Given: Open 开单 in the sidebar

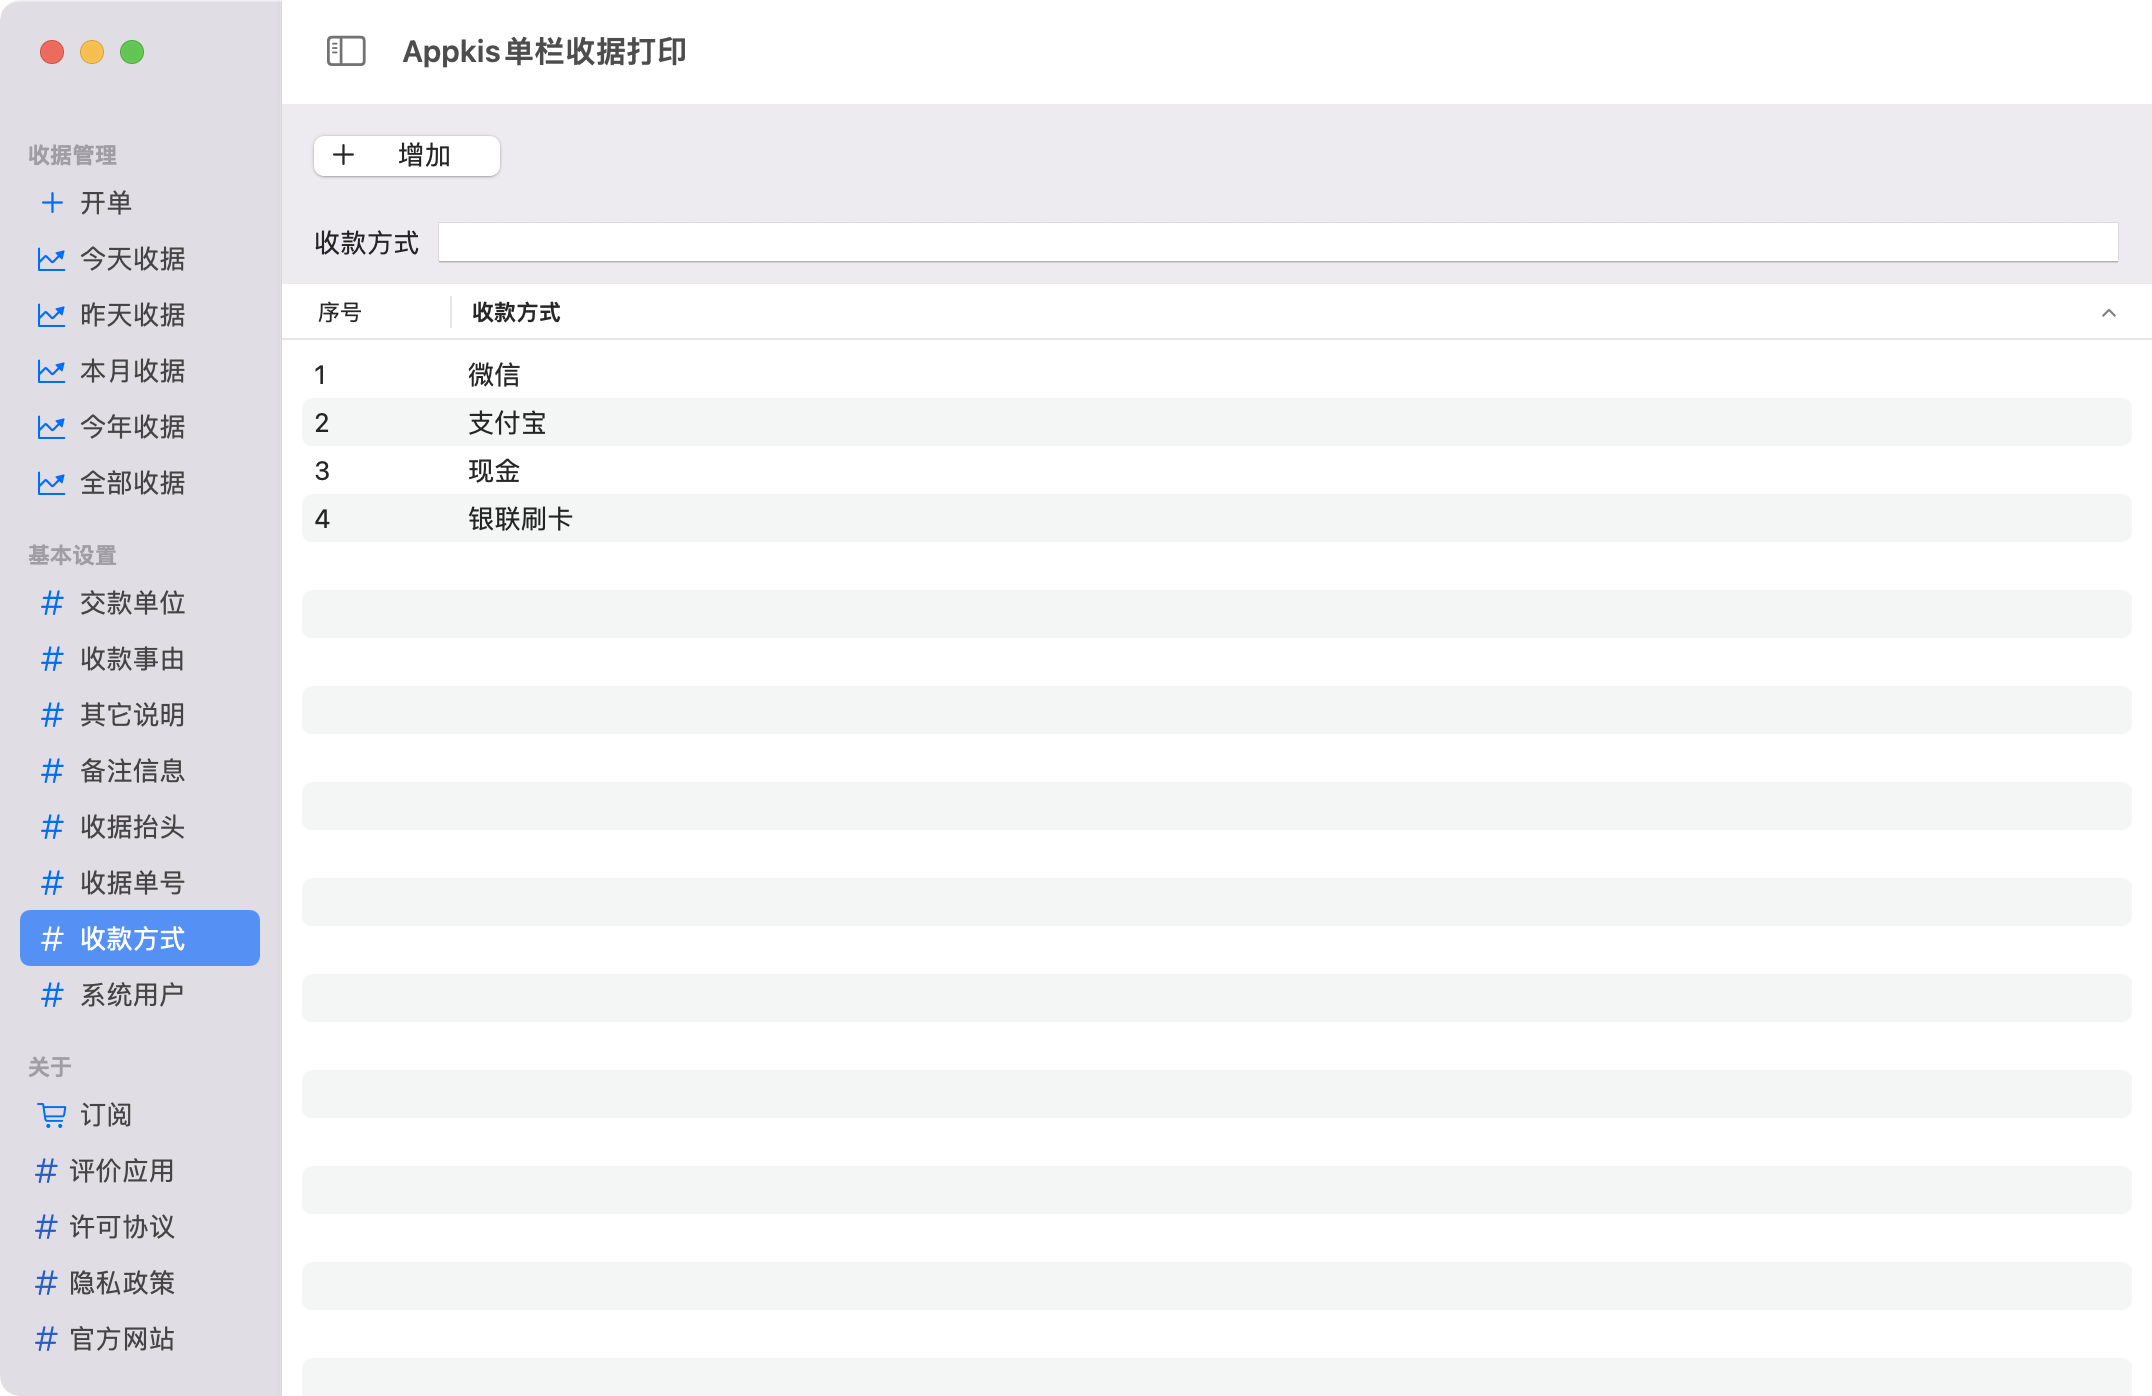Looking at the screenshot, I should (140, 203).
